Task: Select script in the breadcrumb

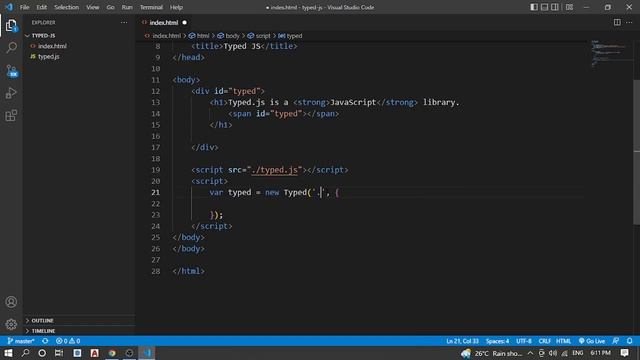Action: pos(259,36)
